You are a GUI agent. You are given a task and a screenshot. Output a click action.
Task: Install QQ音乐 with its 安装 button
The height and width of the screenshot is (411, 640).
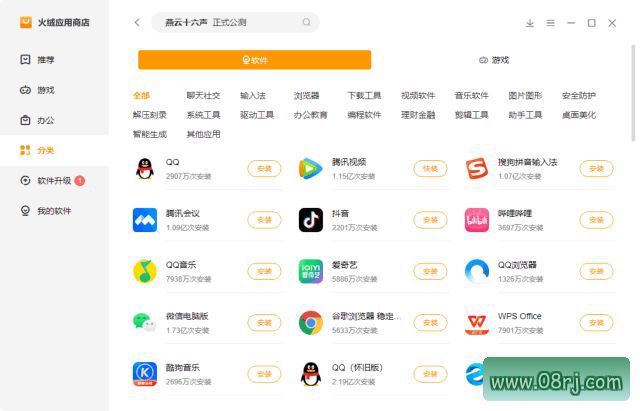[x=264, y=271]
